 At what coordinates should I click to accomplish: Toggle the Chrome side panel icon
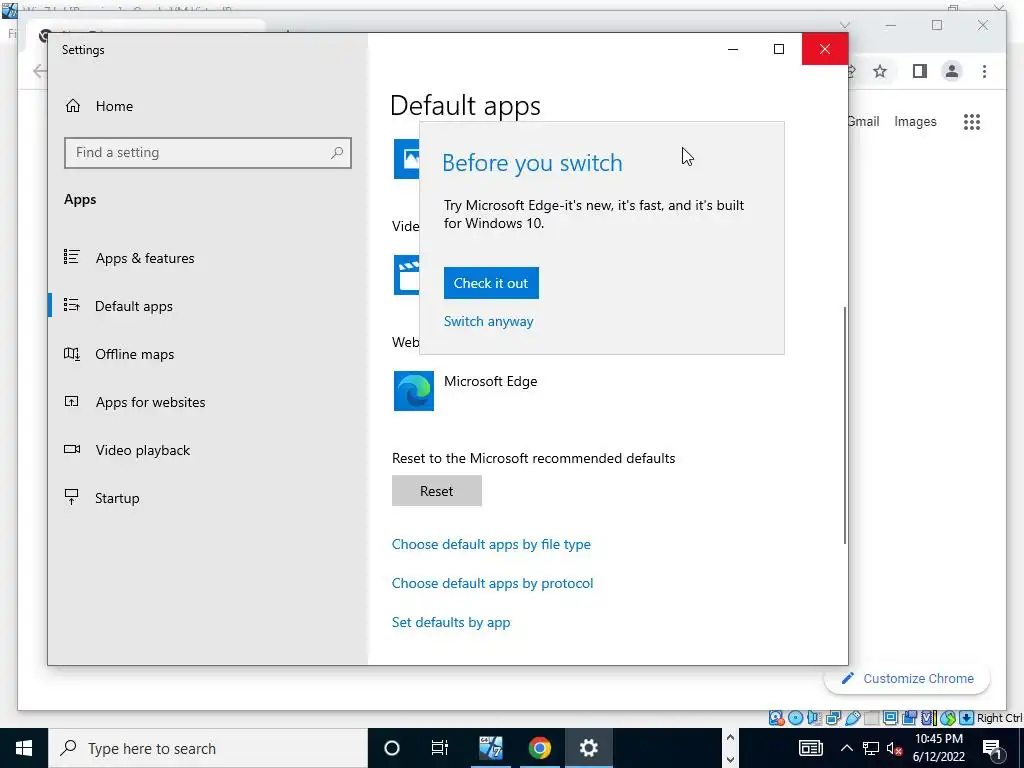coord(920,71)
